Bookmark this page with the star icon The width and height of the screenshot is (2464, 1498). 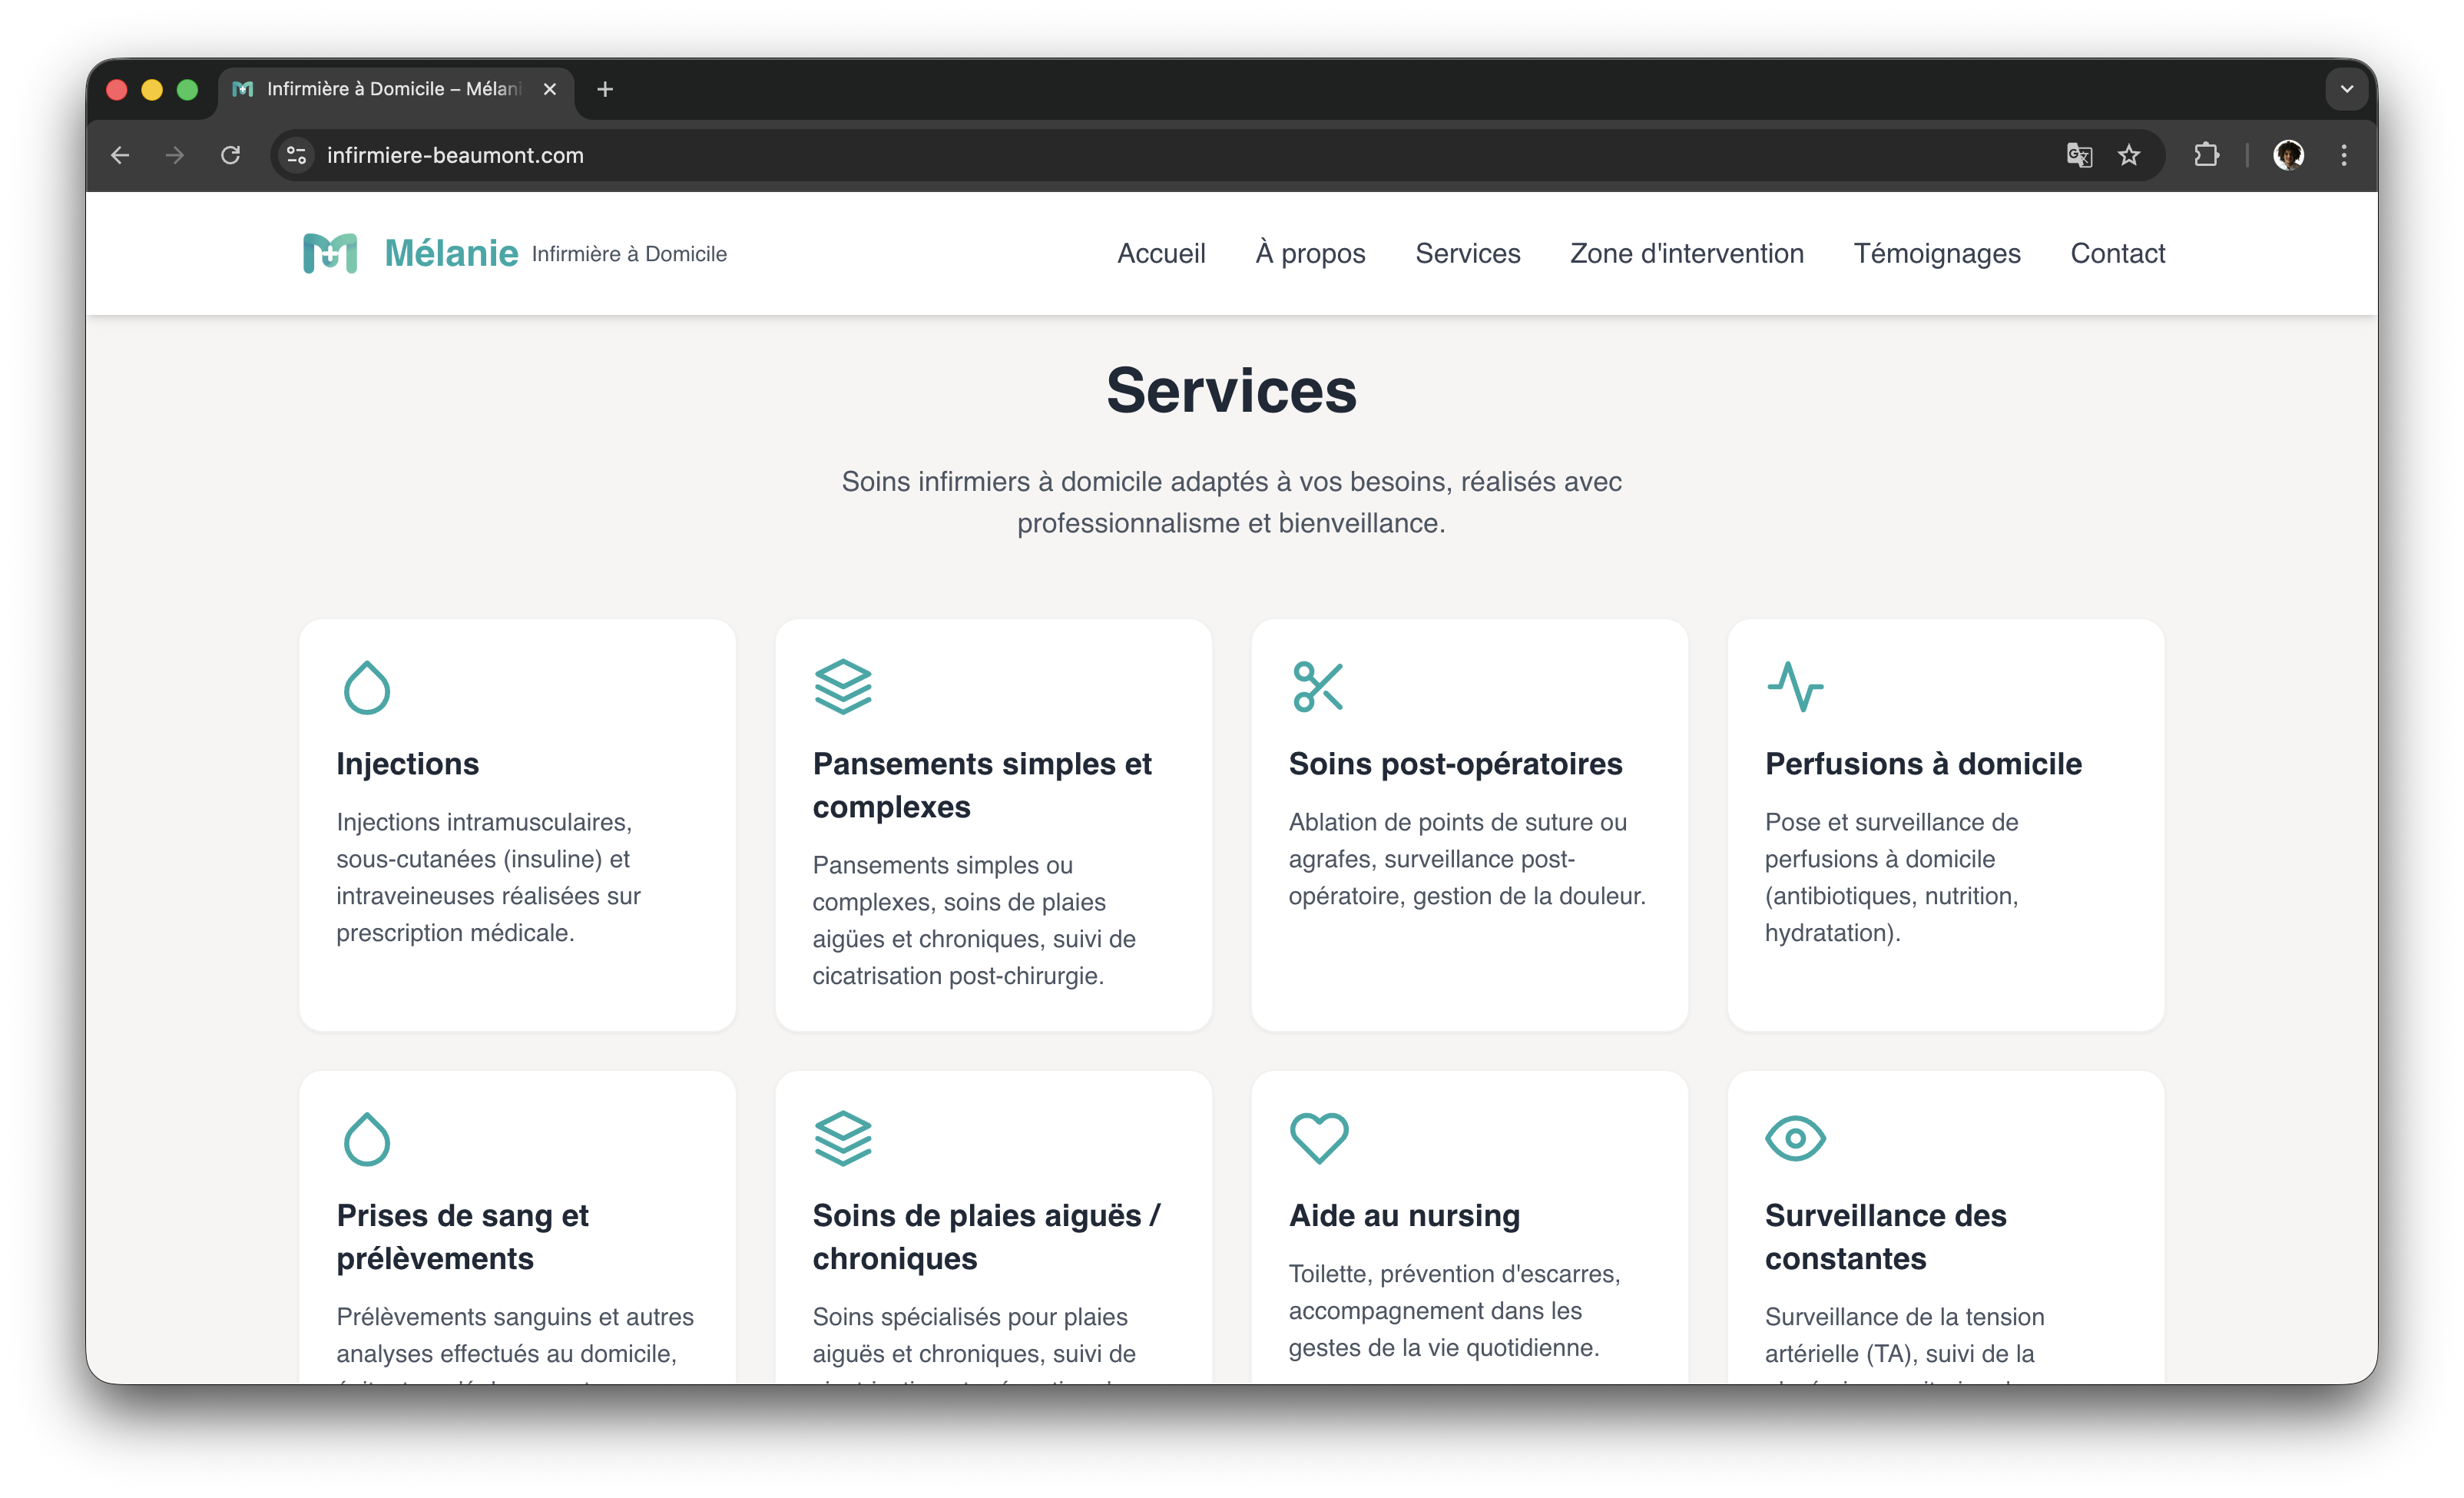click(x=2129, y=155)
